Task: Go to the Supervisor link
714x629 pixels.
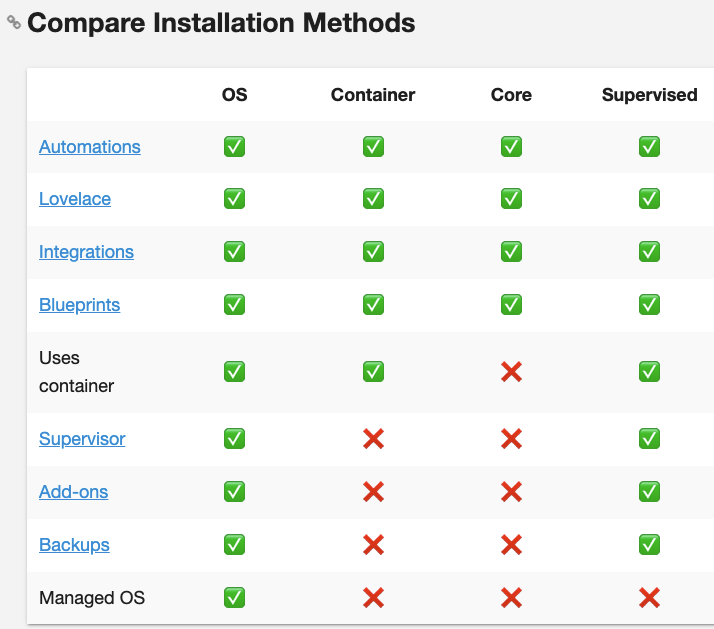Action: (x=82, y=439)
